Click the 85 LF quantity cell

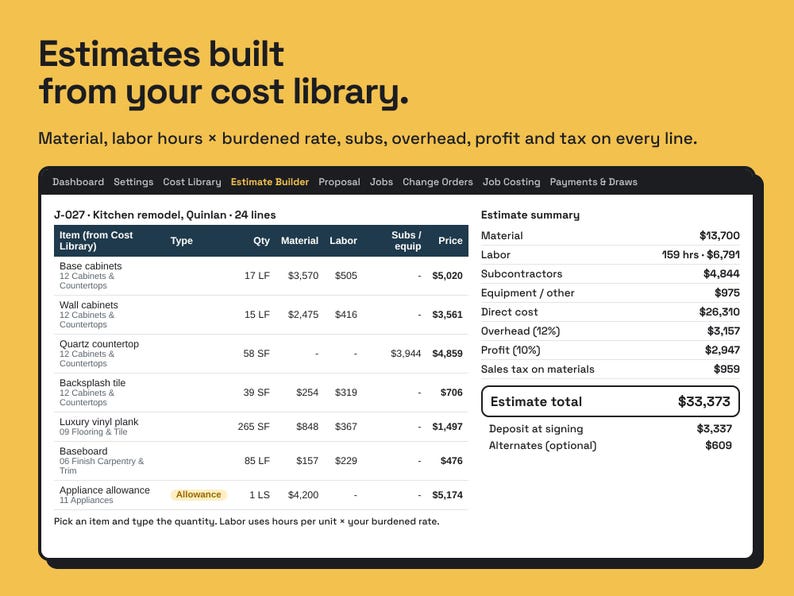click(257, 461)
